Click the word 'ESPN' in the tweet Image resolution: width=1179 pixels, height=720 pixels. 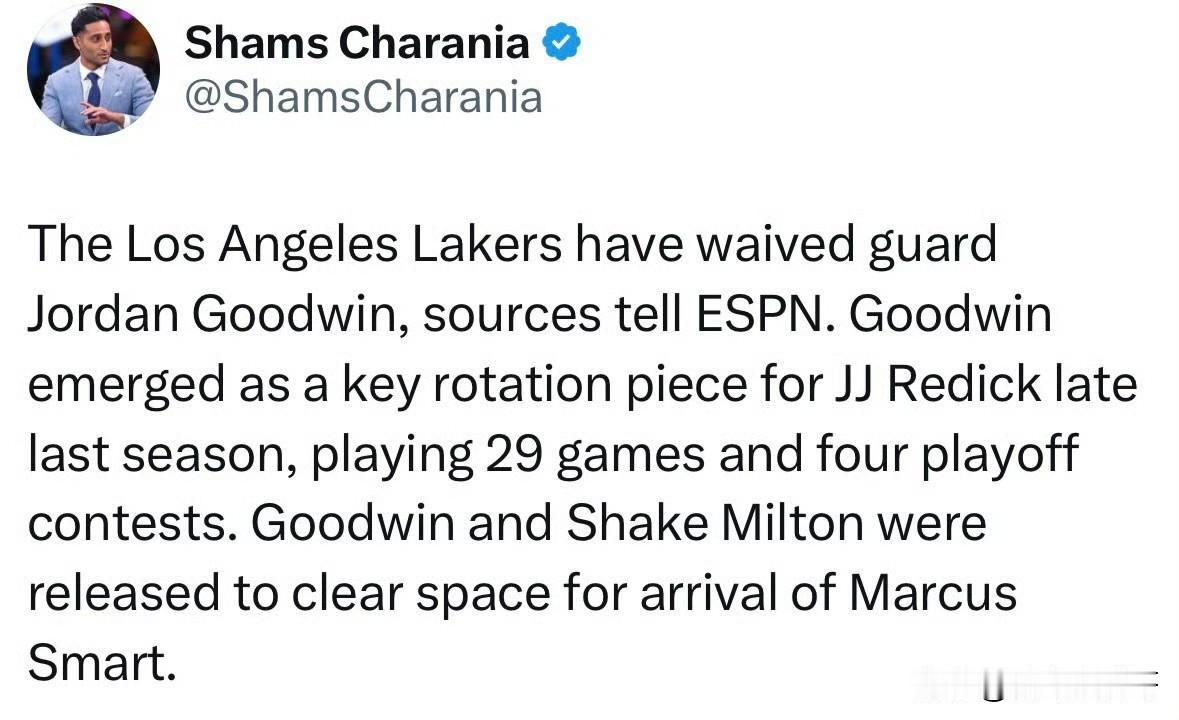pos(759,314)
